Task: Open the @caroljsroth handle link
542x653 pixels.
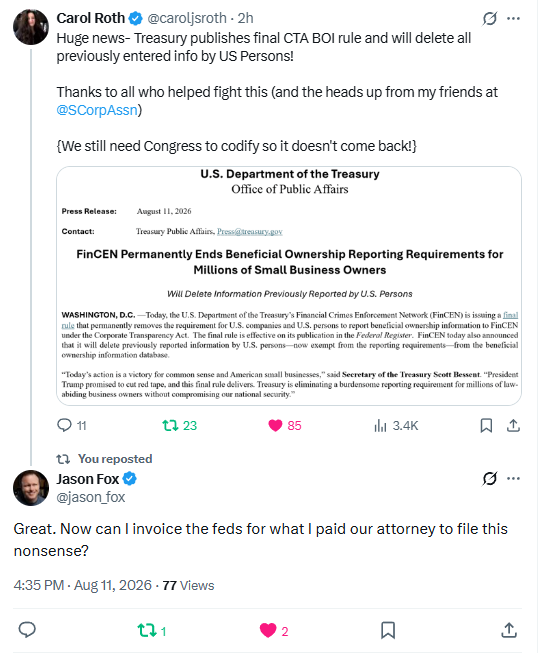Action: [x=187, y=18]
